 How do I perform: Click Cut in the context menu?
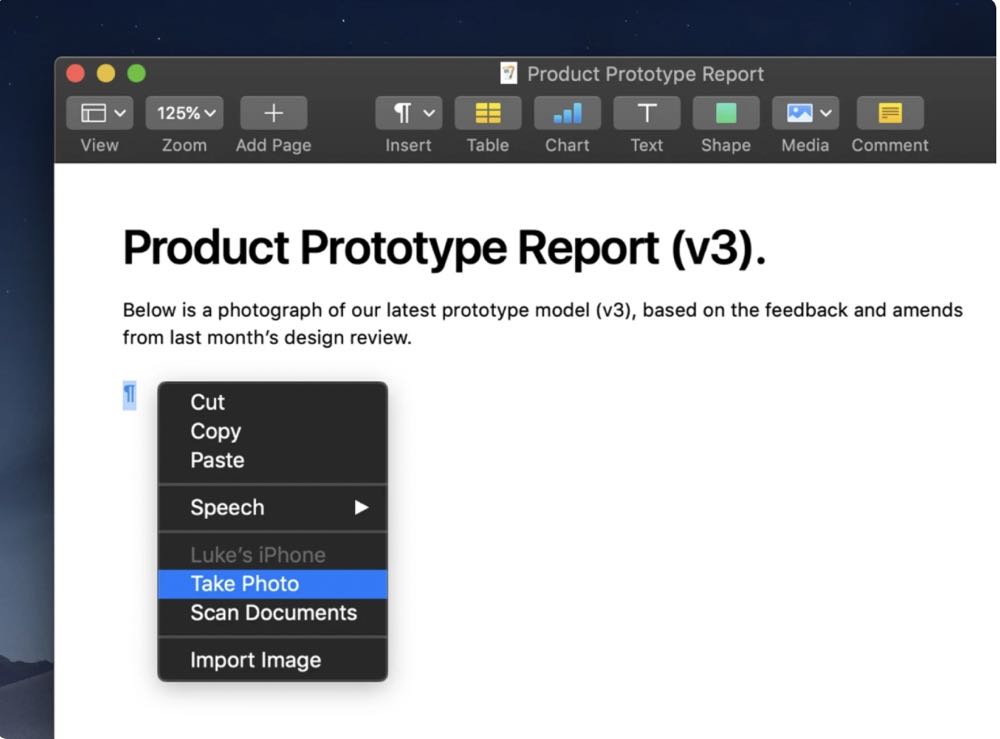[x=208, y=402]
